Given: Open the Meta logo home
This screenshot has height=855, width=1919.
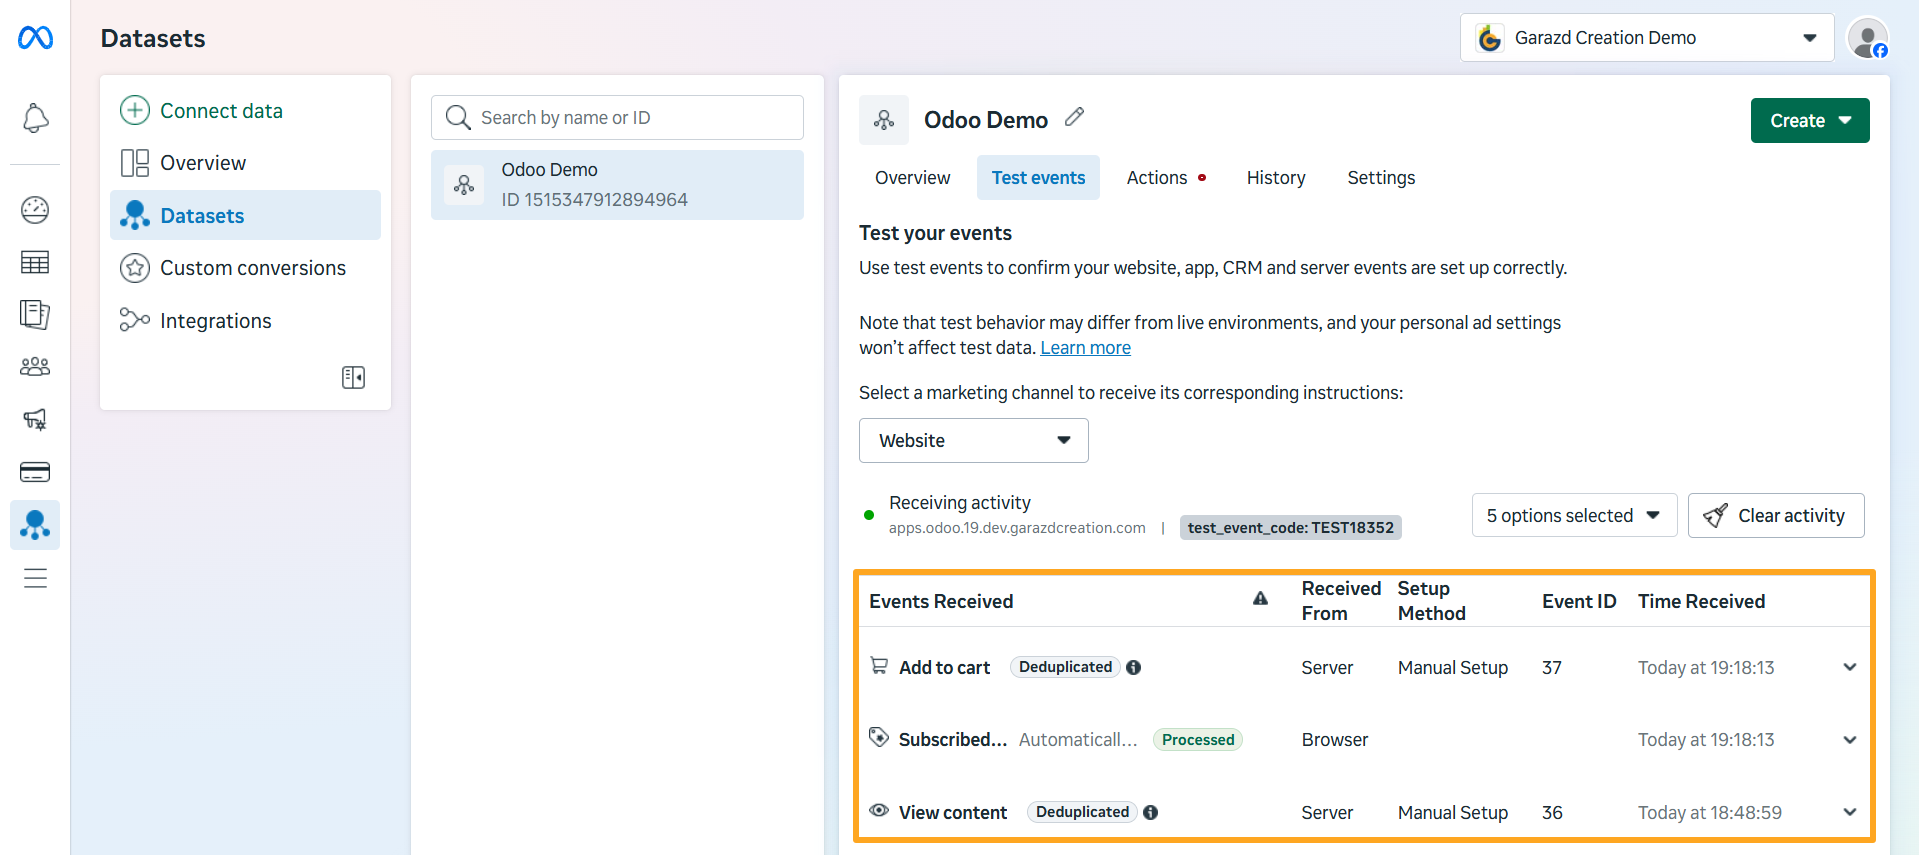Looking at the screenshot, I should tap(35, 38).
